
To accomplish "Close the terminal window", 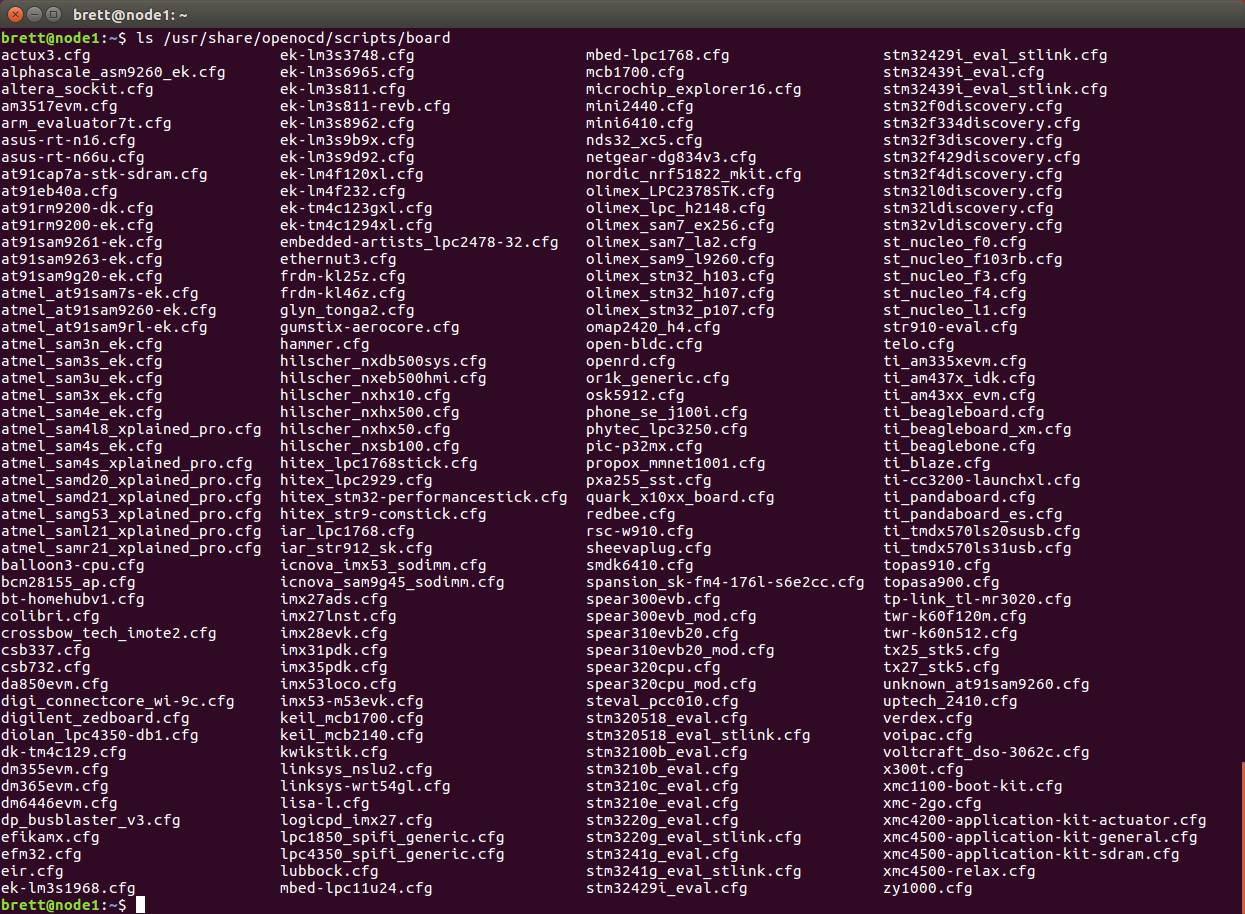I will pos(16,14).
